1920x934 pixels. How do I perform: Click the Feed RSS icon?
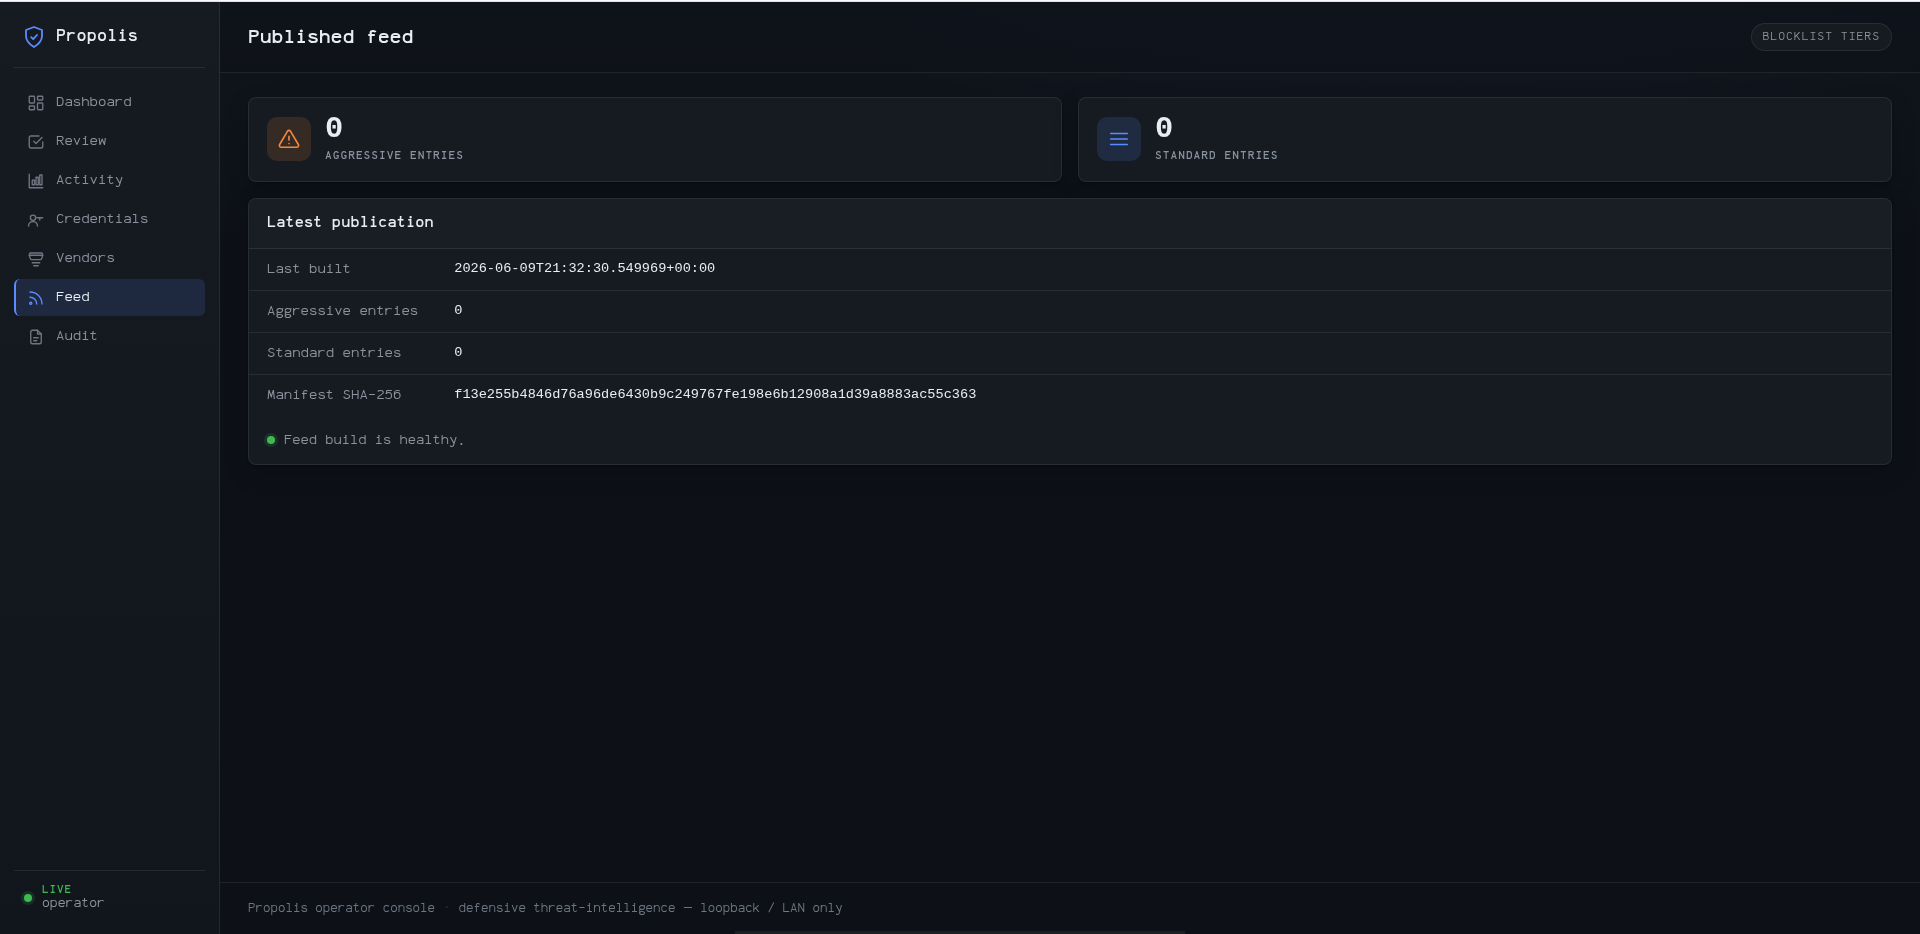pyautogui.click(x=36, y=298)
